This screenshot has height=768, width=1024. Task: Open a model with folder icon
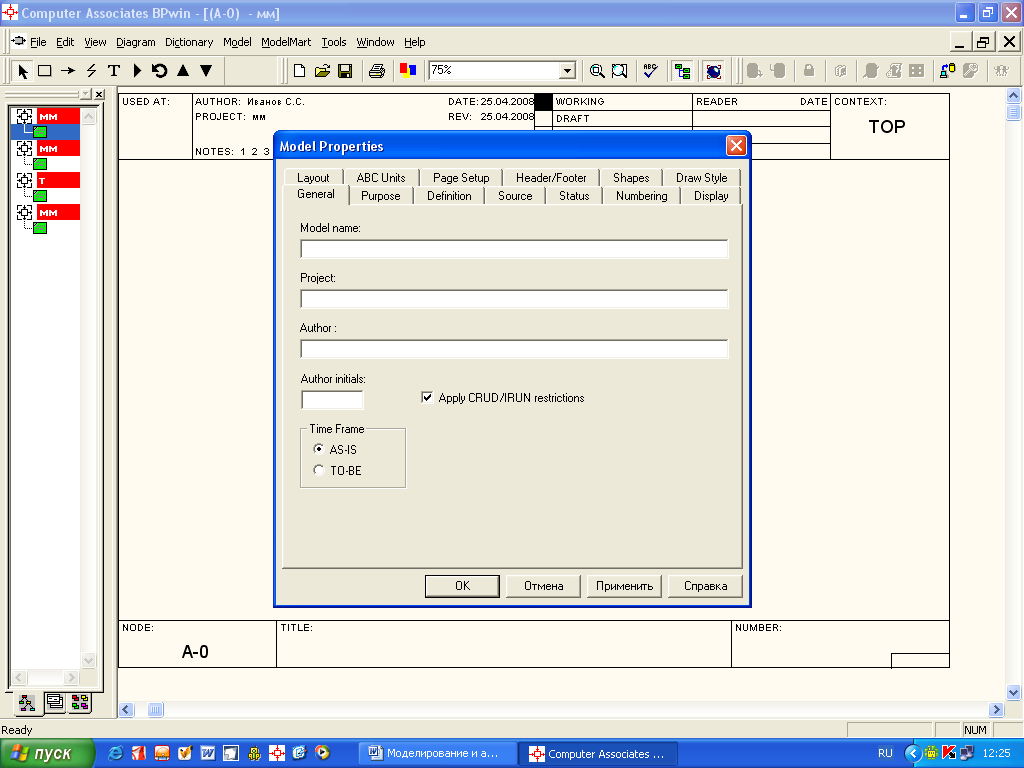tap(322, 71)
